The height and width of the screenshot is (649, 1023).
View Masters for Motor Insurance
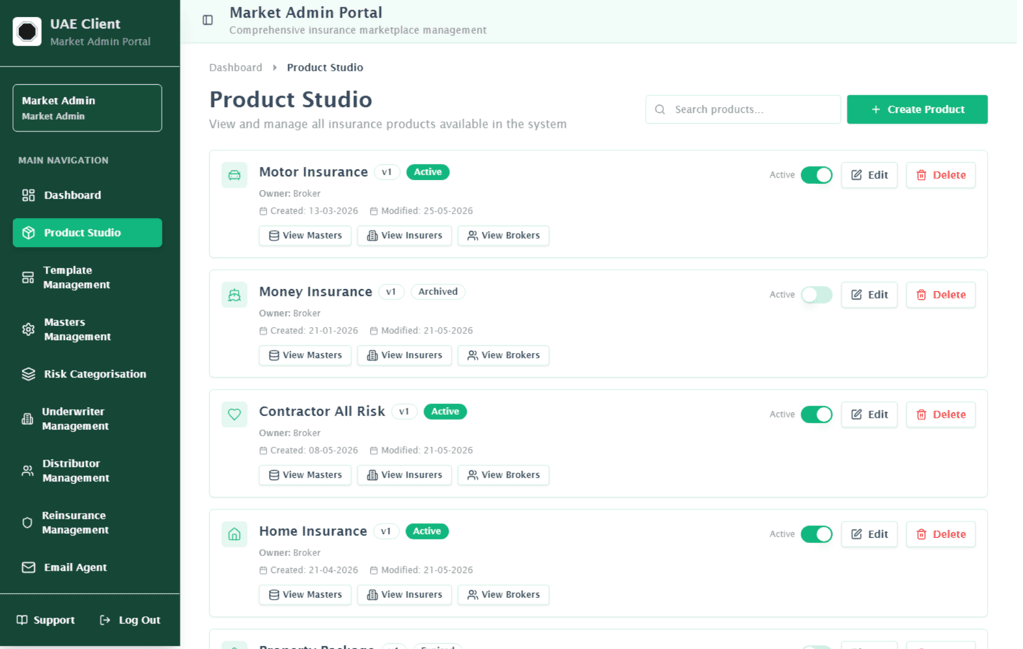tap(305, 235)
